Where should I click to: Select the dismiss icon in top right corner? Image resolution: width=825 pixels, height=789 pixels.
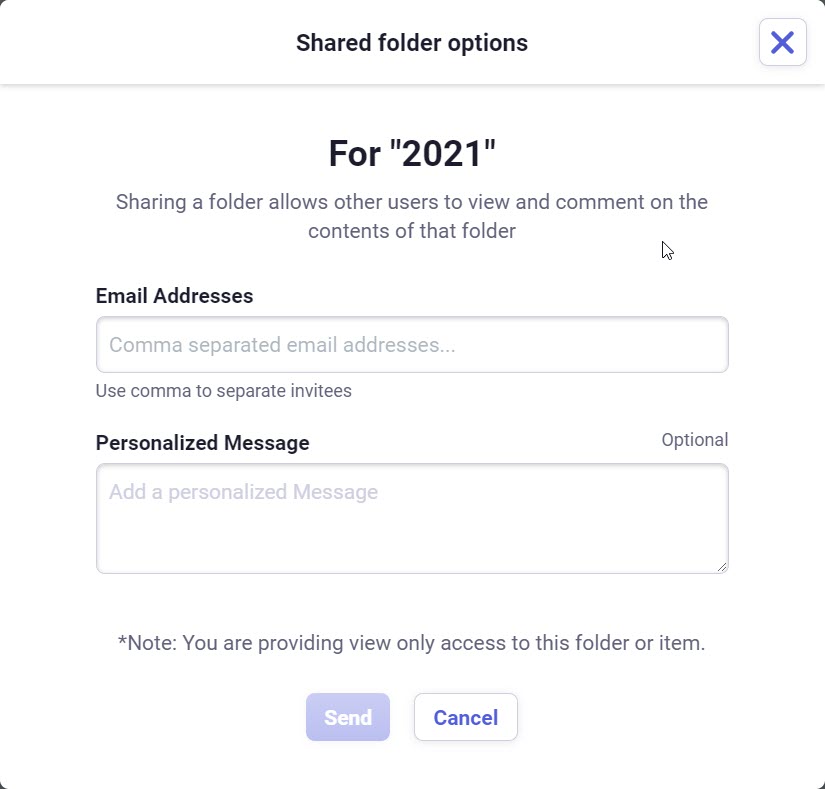tap(782, 42)
